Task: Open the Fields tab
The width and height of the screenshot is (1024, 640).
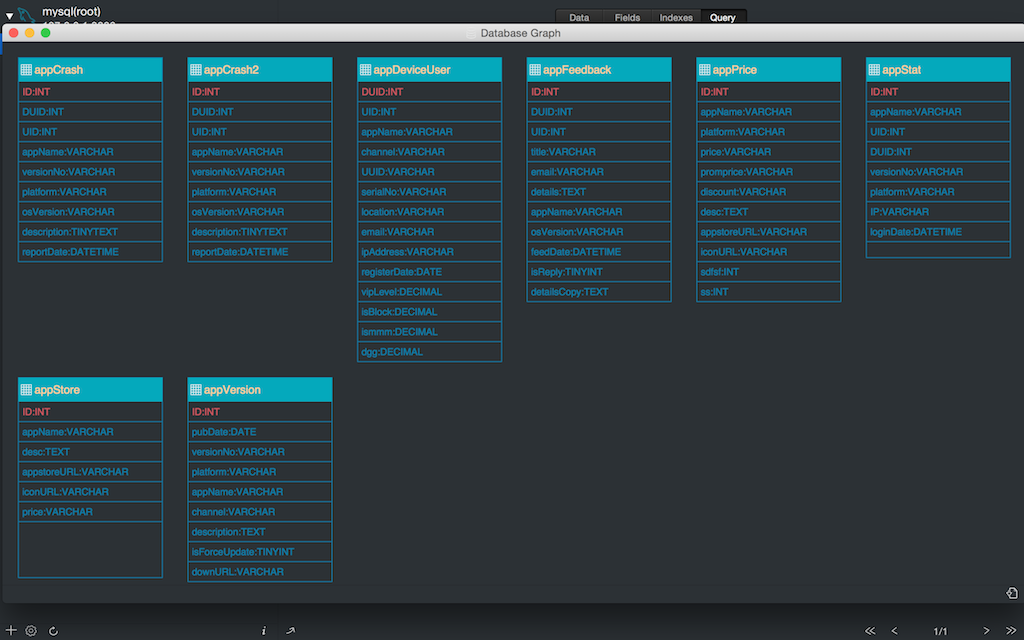Action: pos(627,17)
